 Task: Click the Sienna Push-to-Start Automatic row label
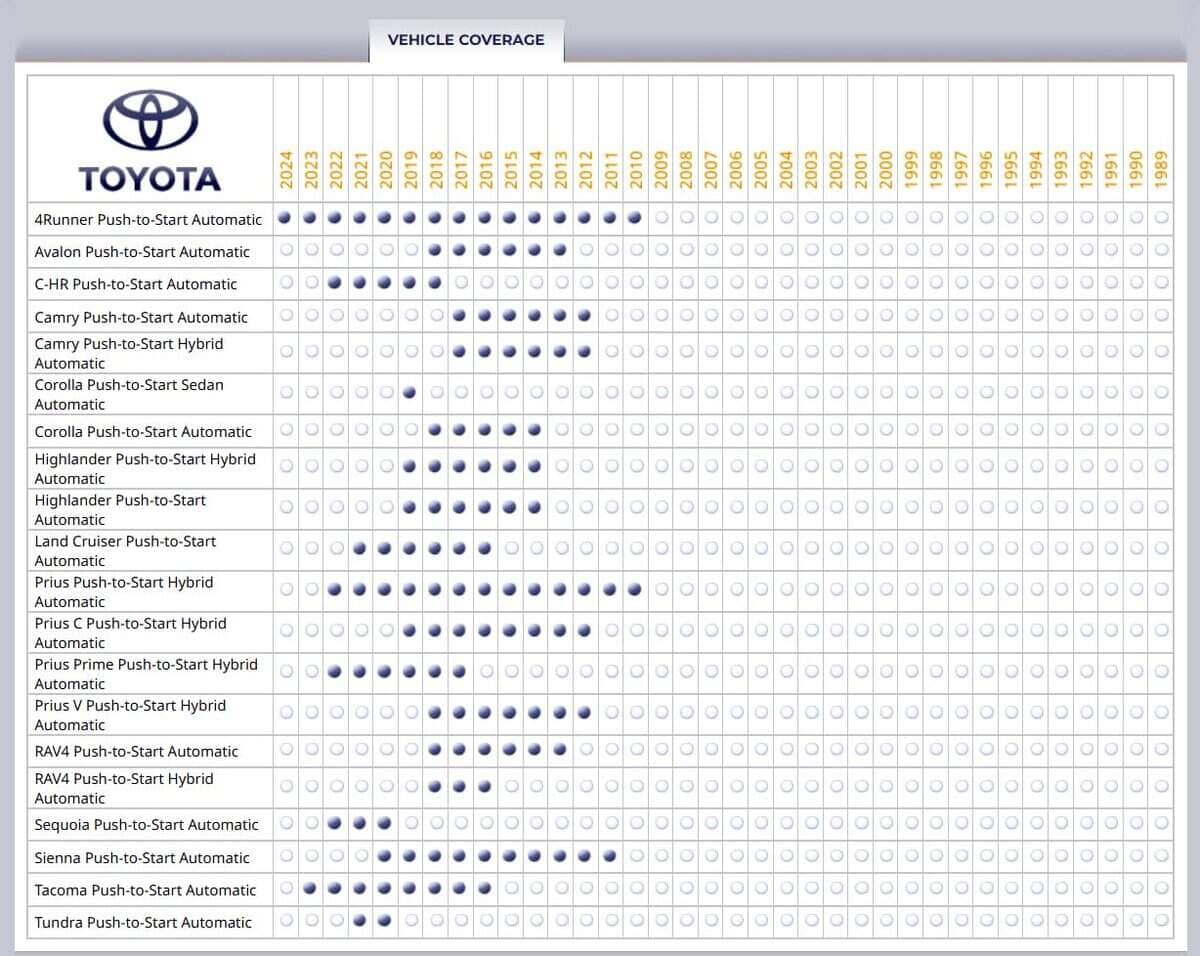tap(142, 857)
